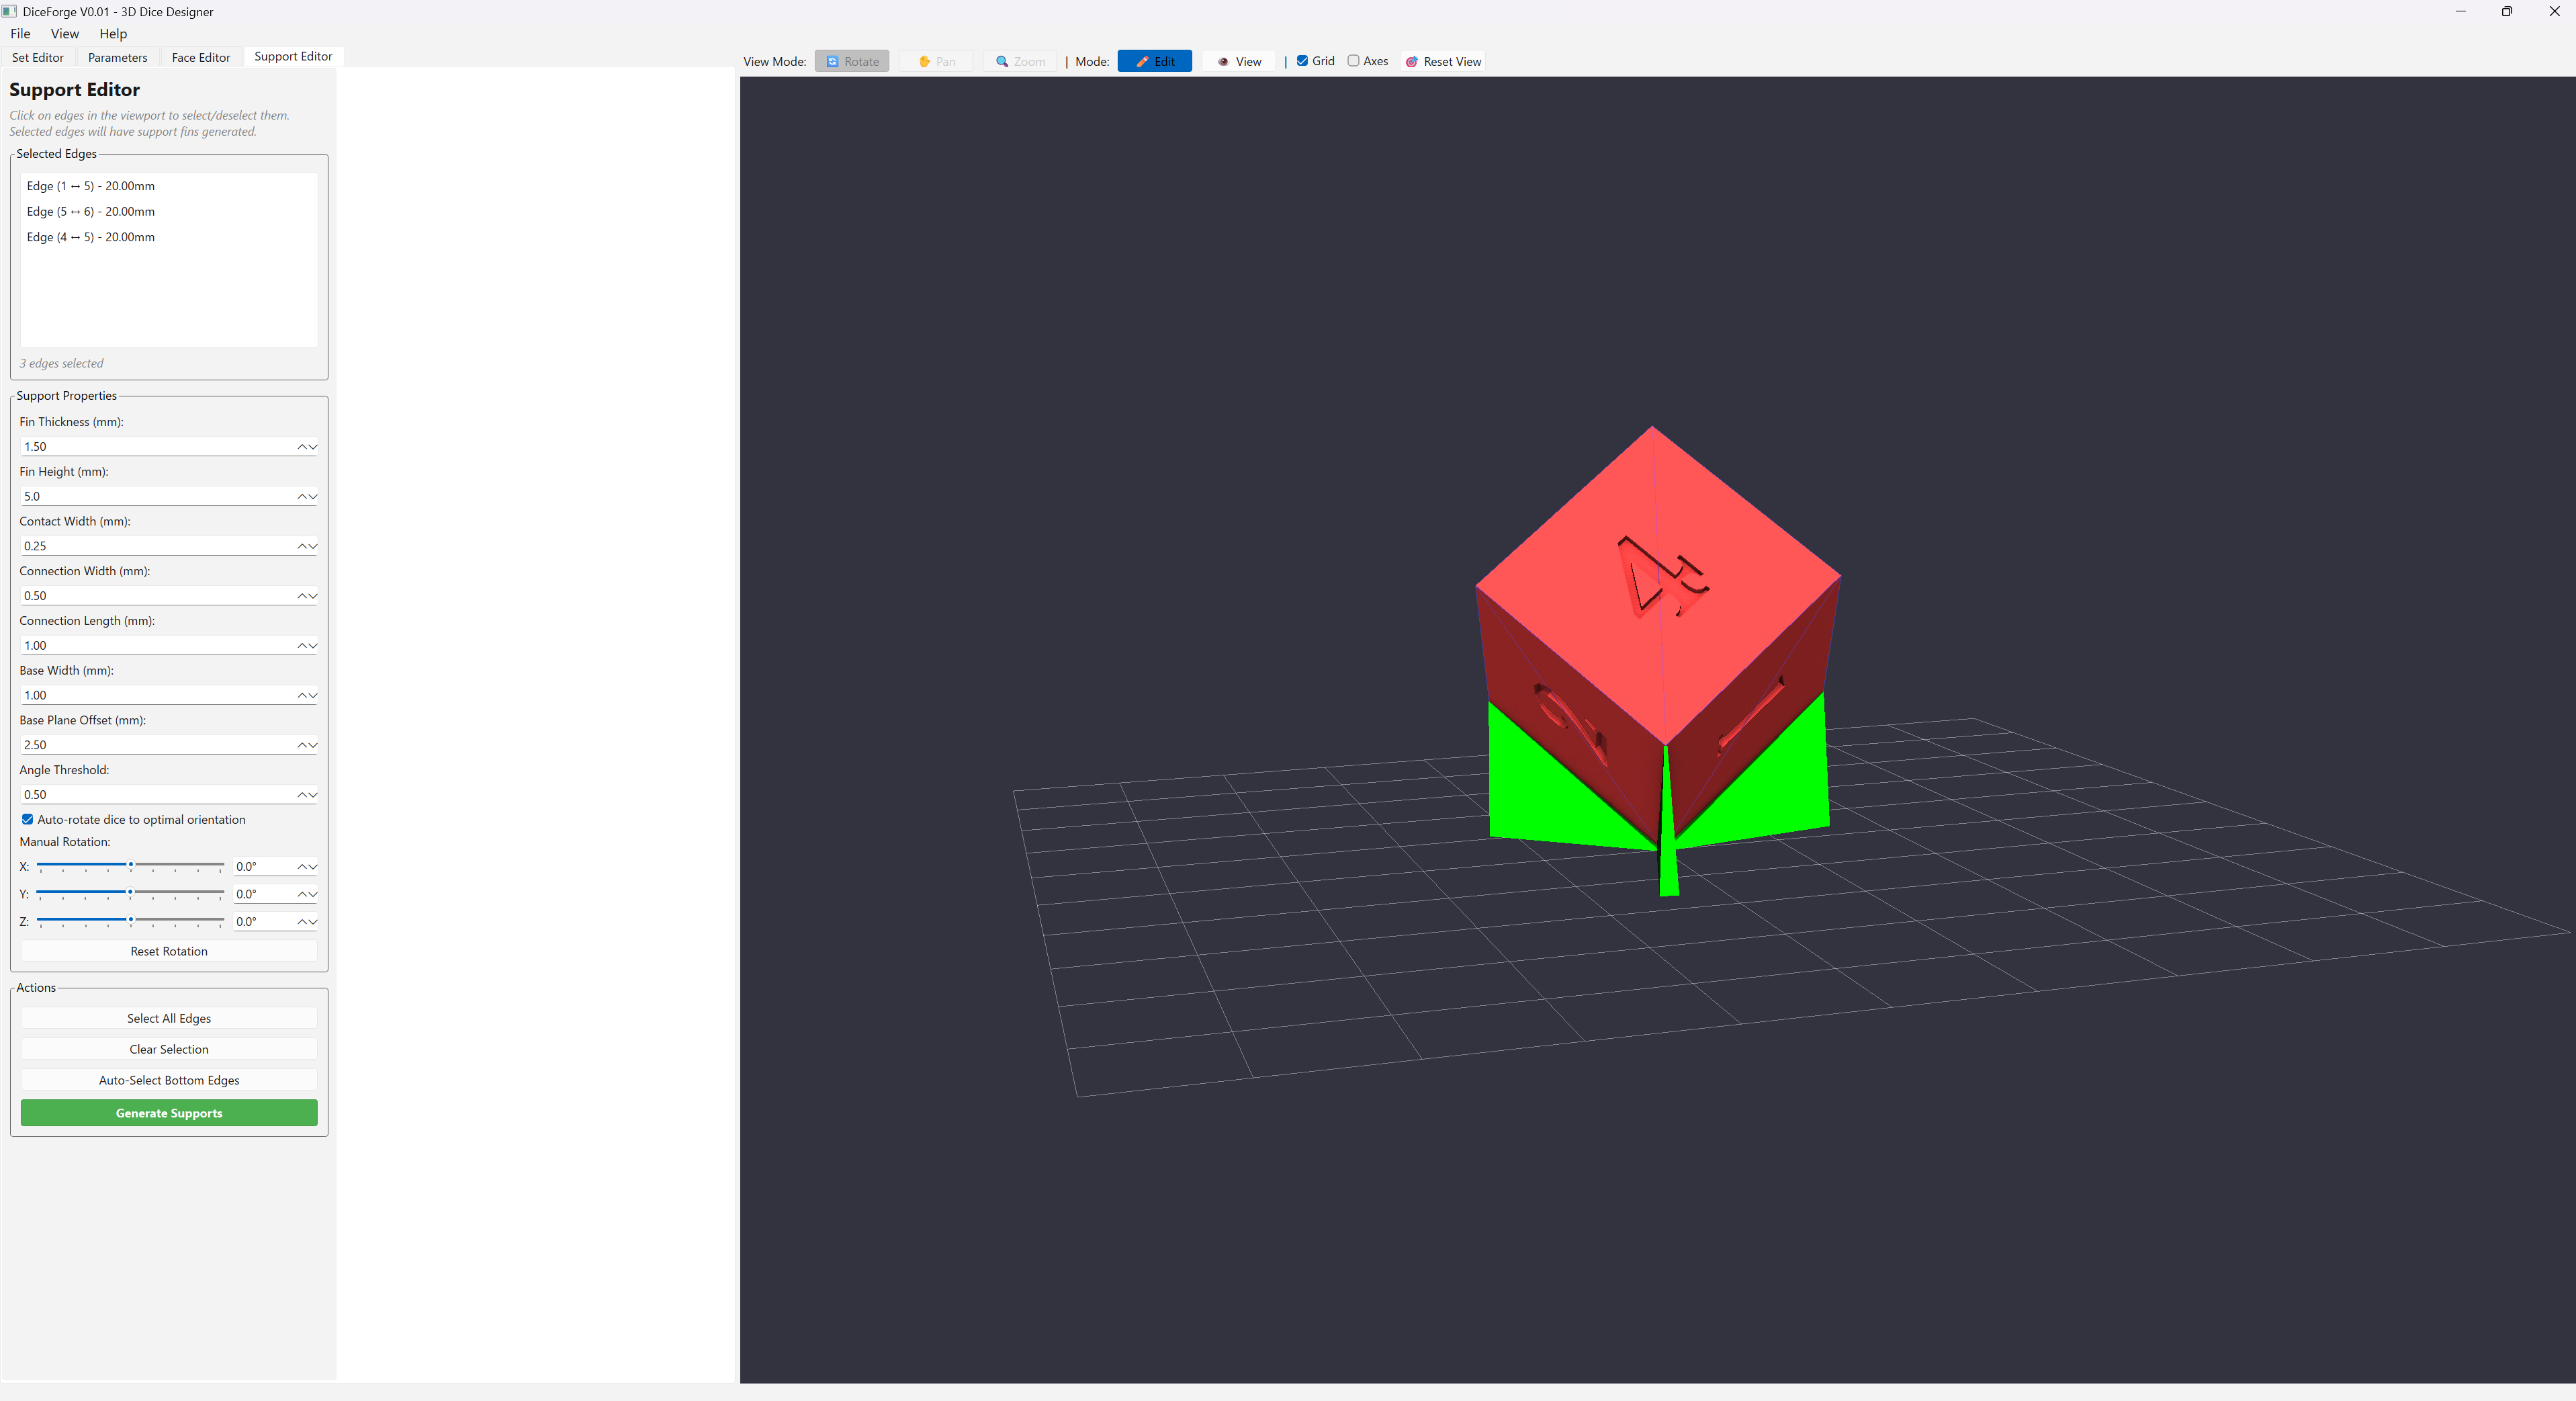The height and width of the screenshot is (1401, 2576).
Task: Click Fin Thickness spinner arrows
Action: click(307, 447)
